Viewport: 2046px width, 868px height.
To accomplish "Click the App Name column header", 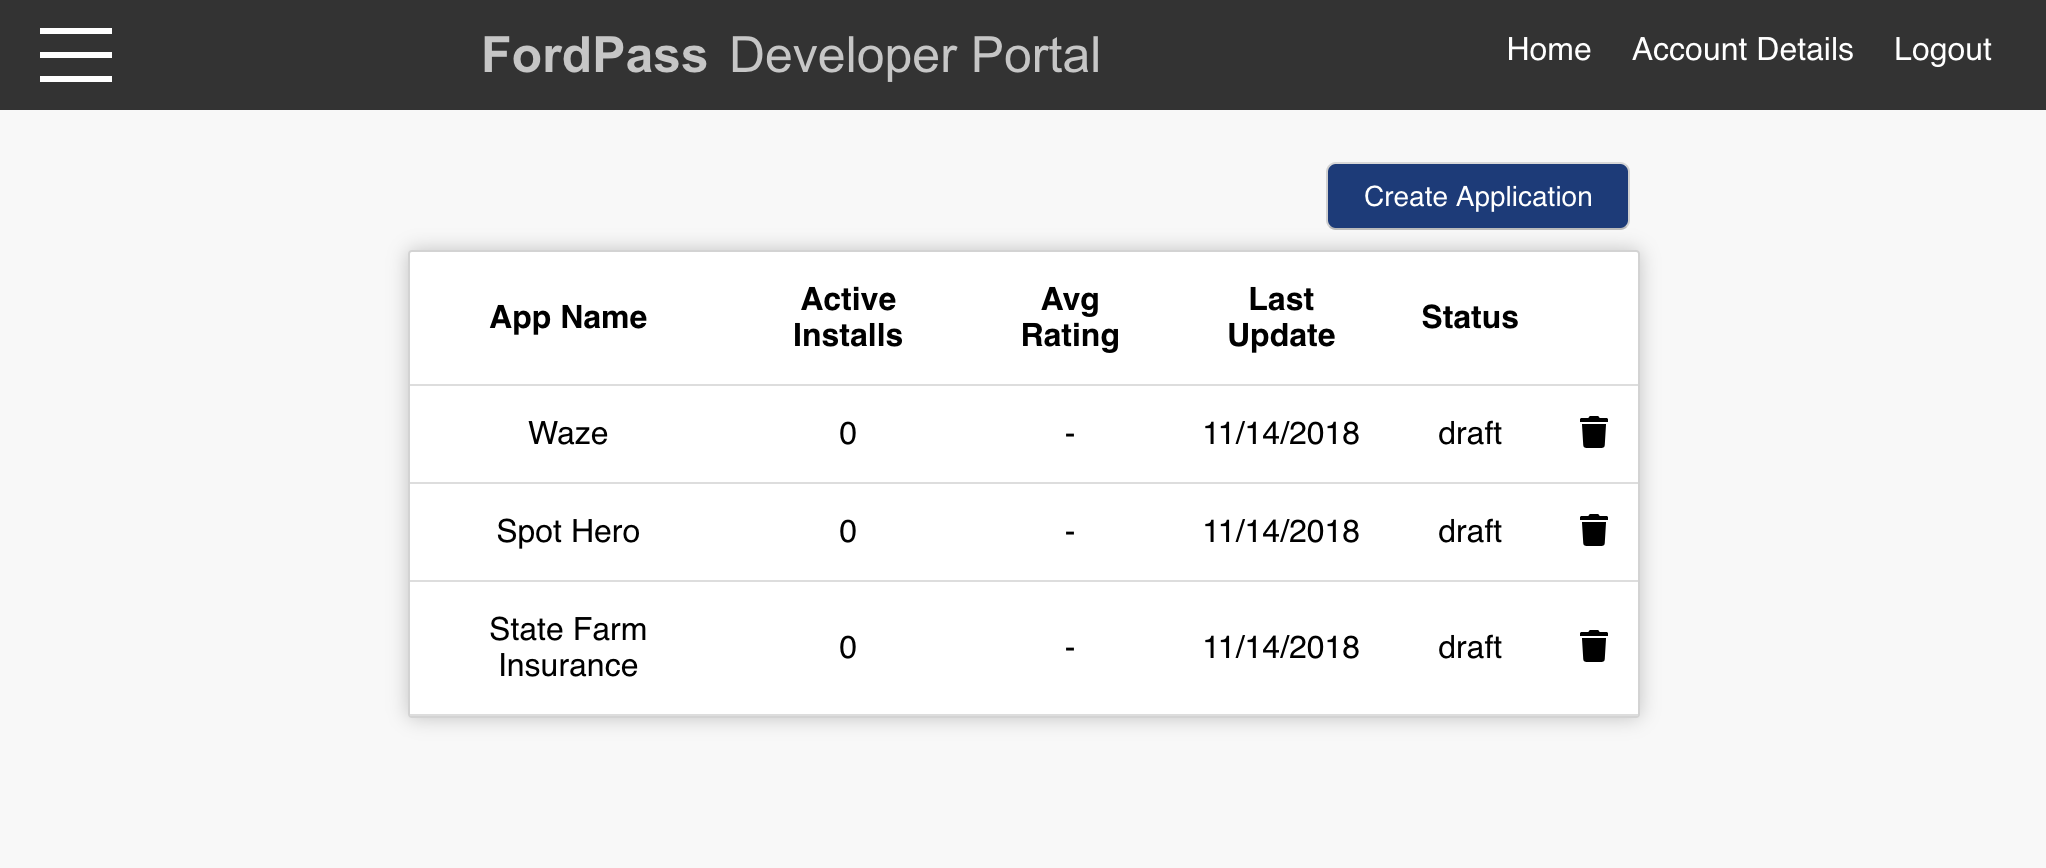I will click(568, 317).
